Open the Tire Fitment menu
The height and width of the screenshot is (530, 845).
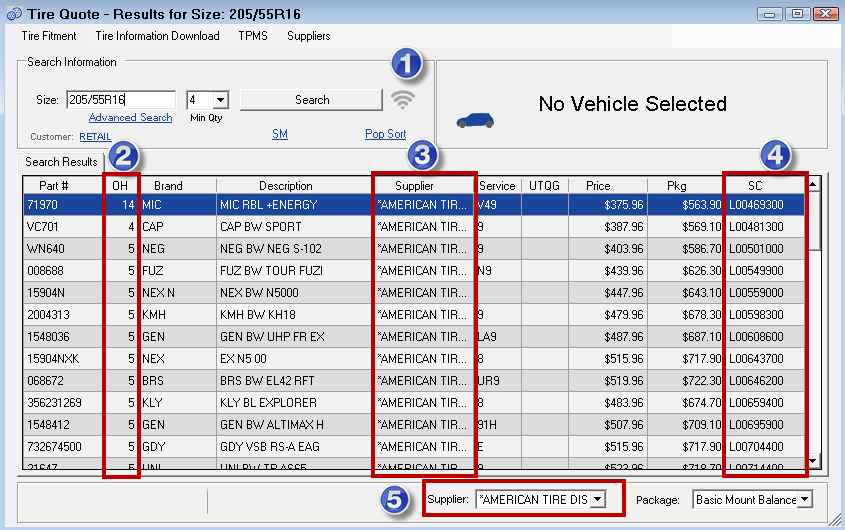[x=49, y=36]
